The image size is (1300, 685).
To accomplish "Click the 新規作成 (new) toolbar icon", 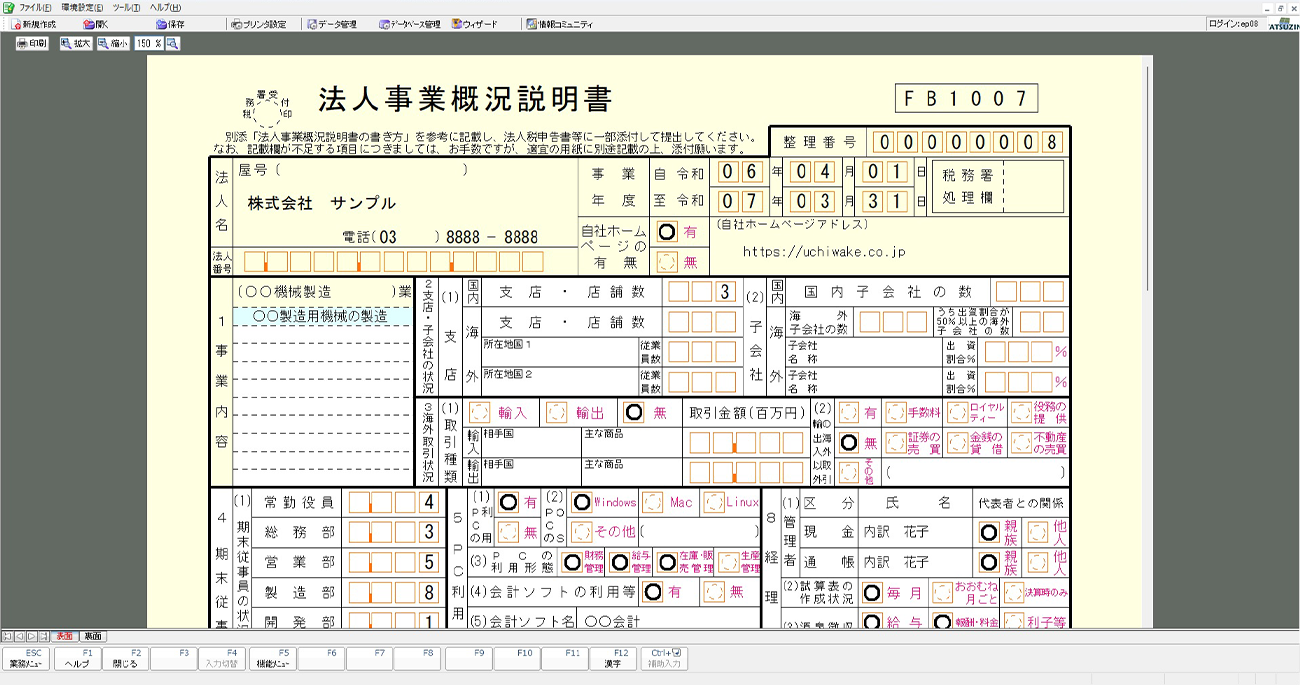I will coord(34,24).
